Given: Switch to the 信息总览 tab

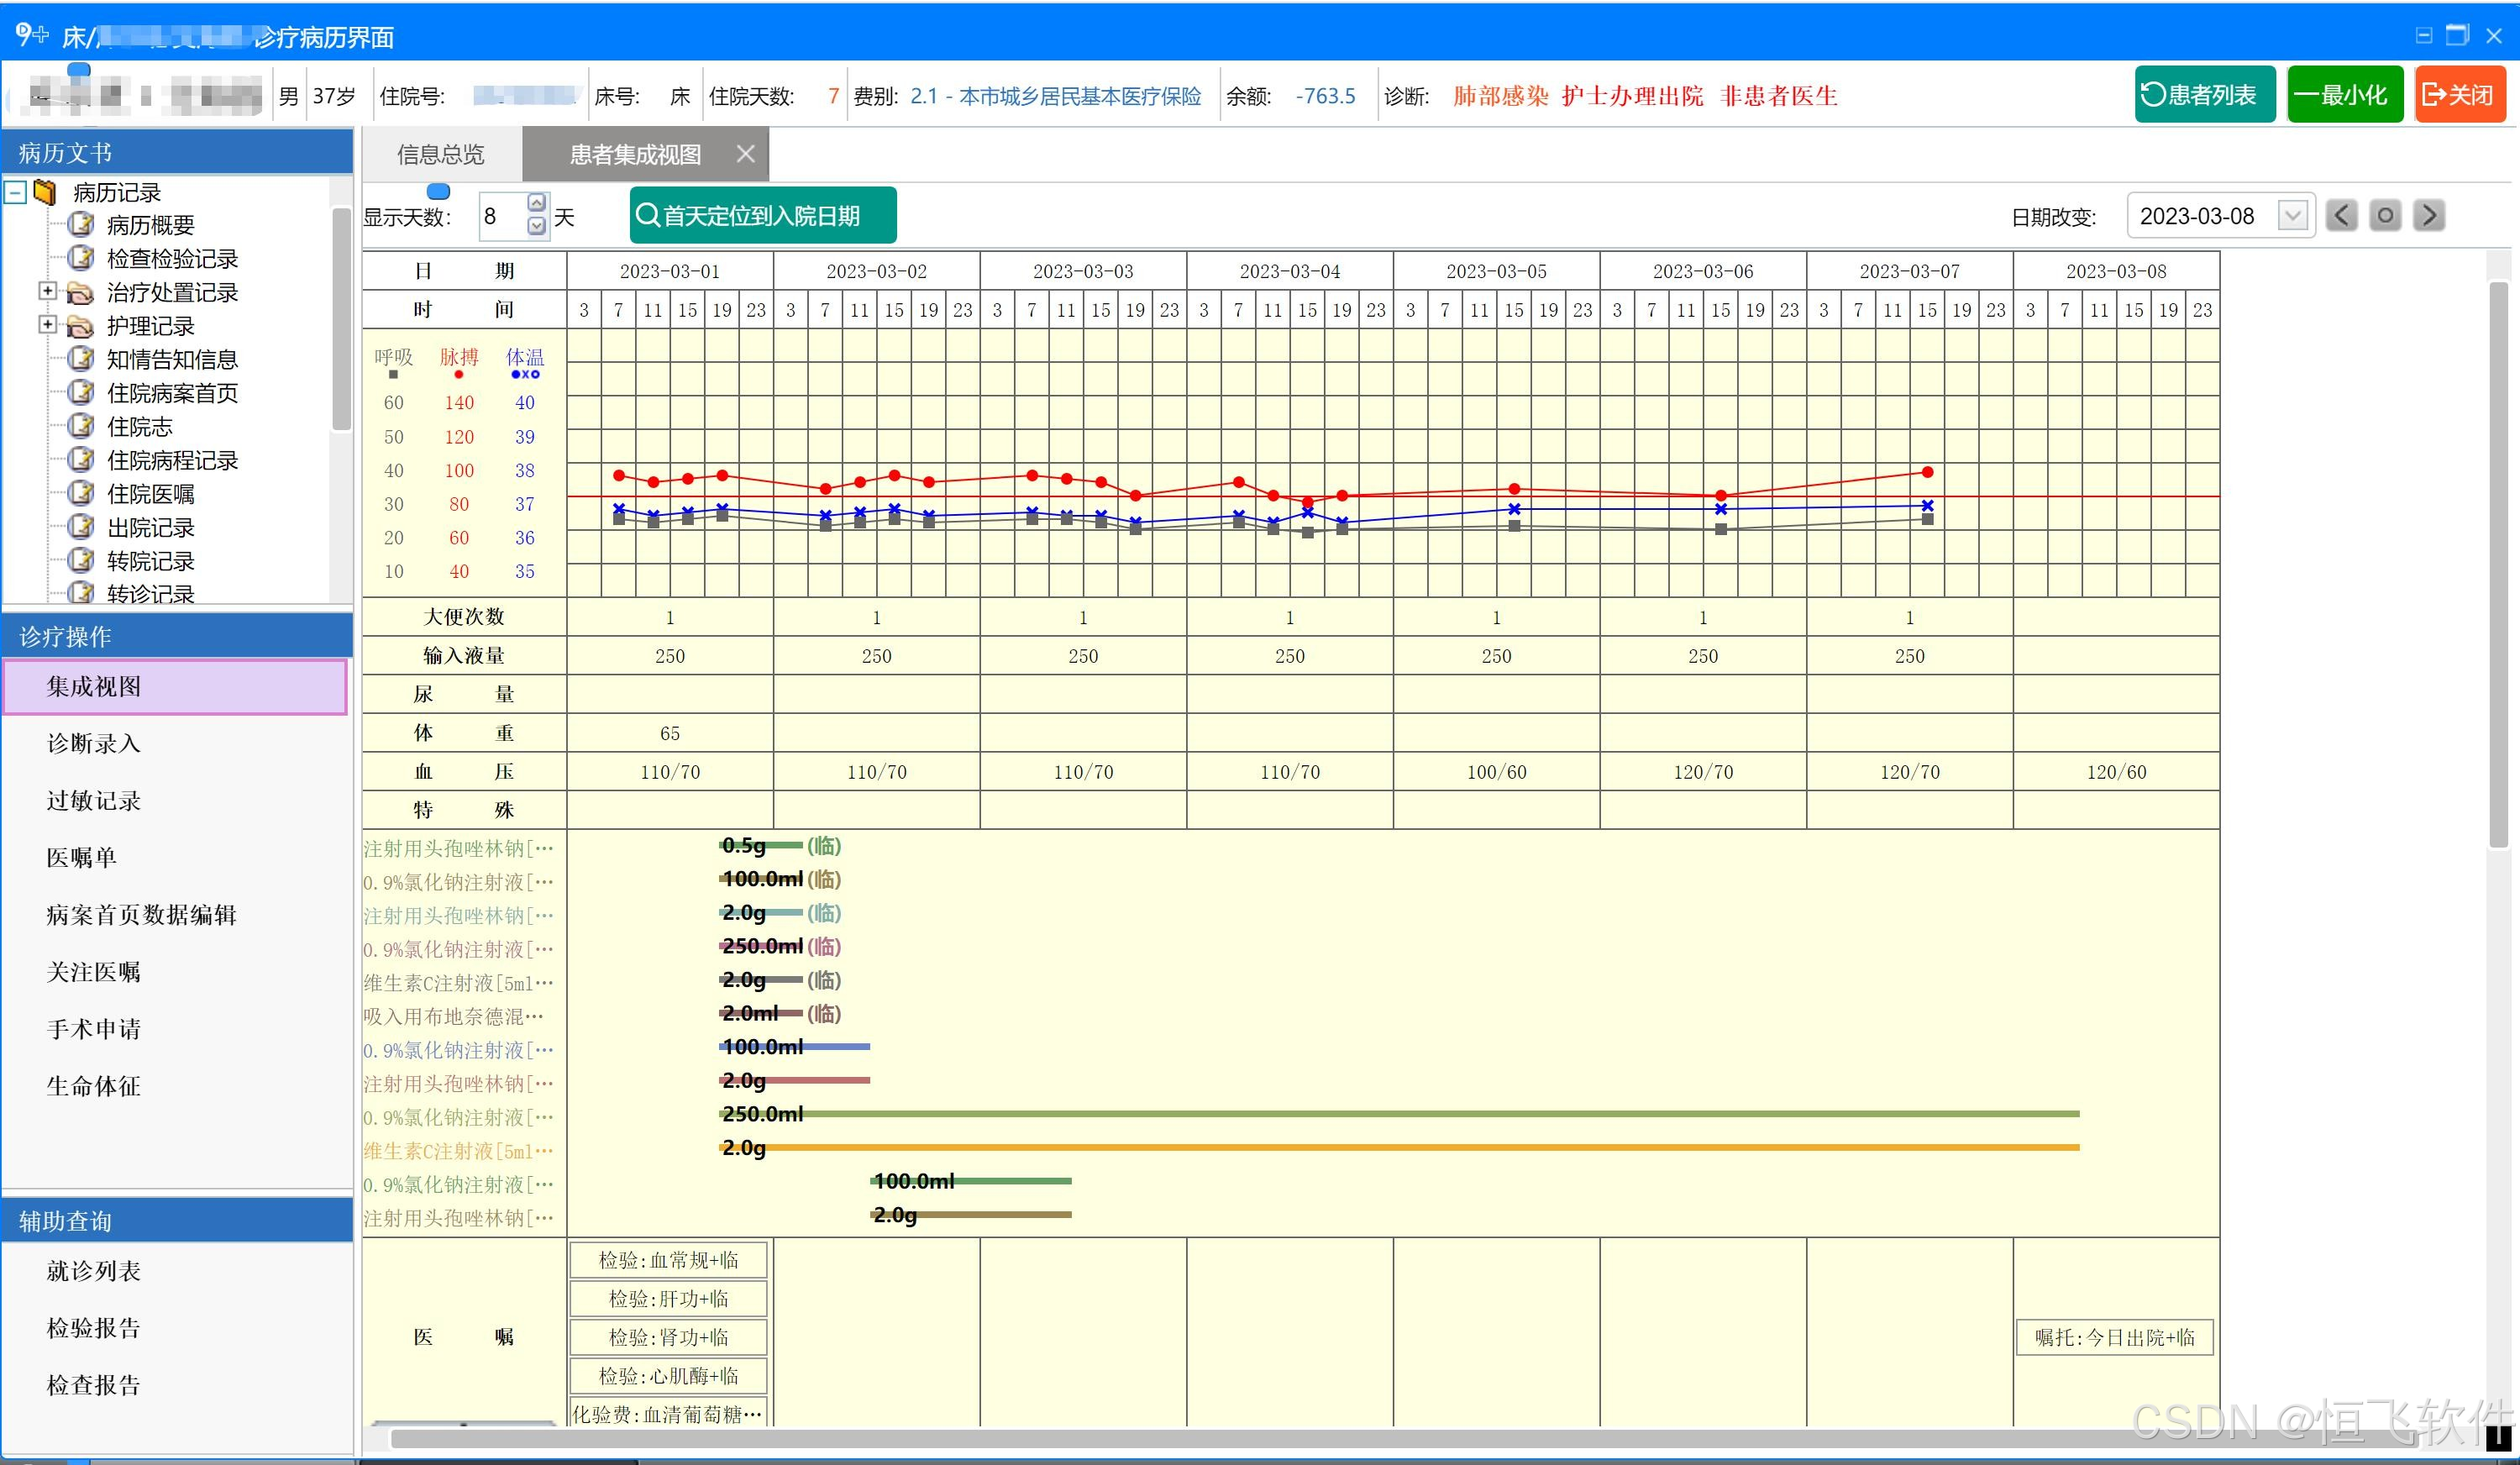Looking at the screenshot, I should [x=440, y=155].
